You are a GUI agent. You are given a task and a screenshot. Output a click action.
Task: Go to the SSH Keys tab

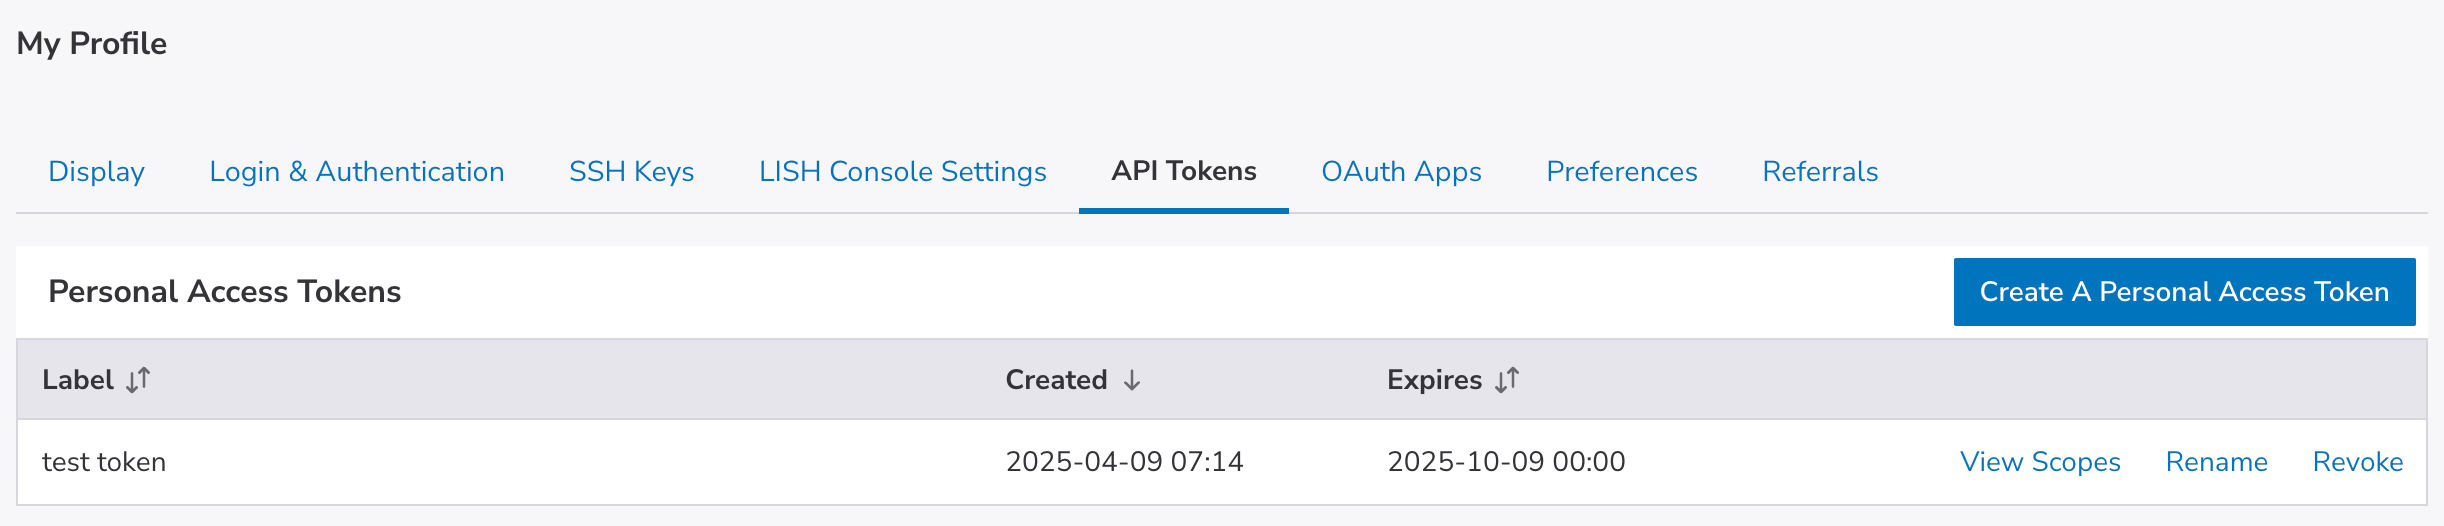(632, 172)
